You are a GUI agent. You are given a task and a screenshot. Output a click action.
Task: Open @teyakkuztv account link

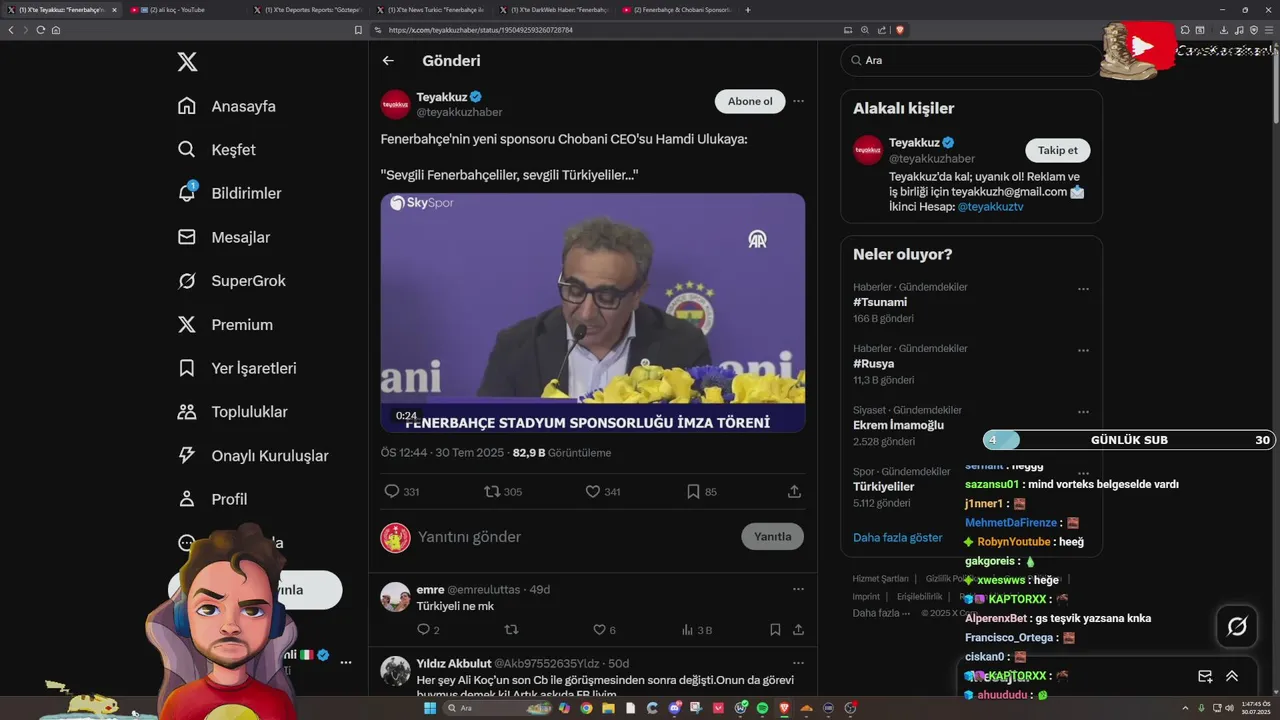[x=990, y=207]
